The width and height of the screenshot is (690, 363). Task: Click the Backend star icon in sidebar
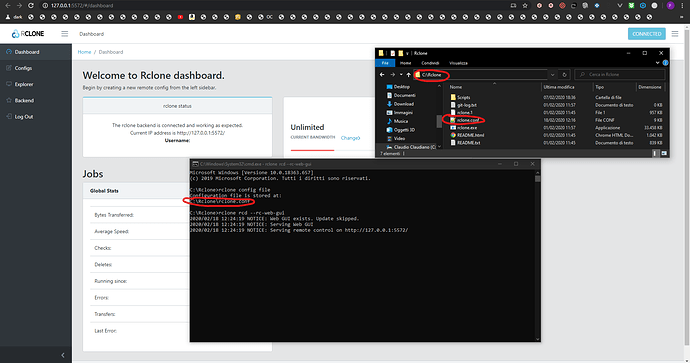point(9,100)
